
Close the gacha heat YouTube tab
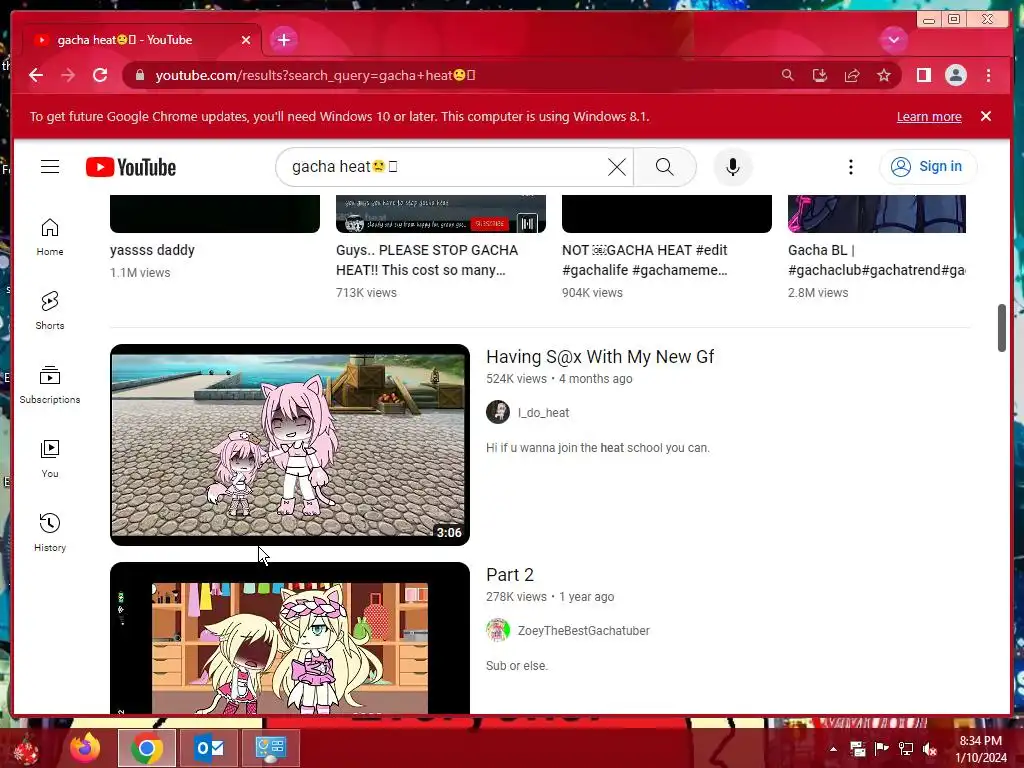click(246, 40)
